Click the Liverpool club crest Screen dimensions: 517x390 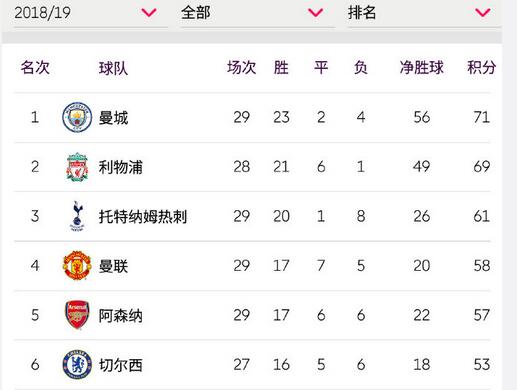point(77,167)
